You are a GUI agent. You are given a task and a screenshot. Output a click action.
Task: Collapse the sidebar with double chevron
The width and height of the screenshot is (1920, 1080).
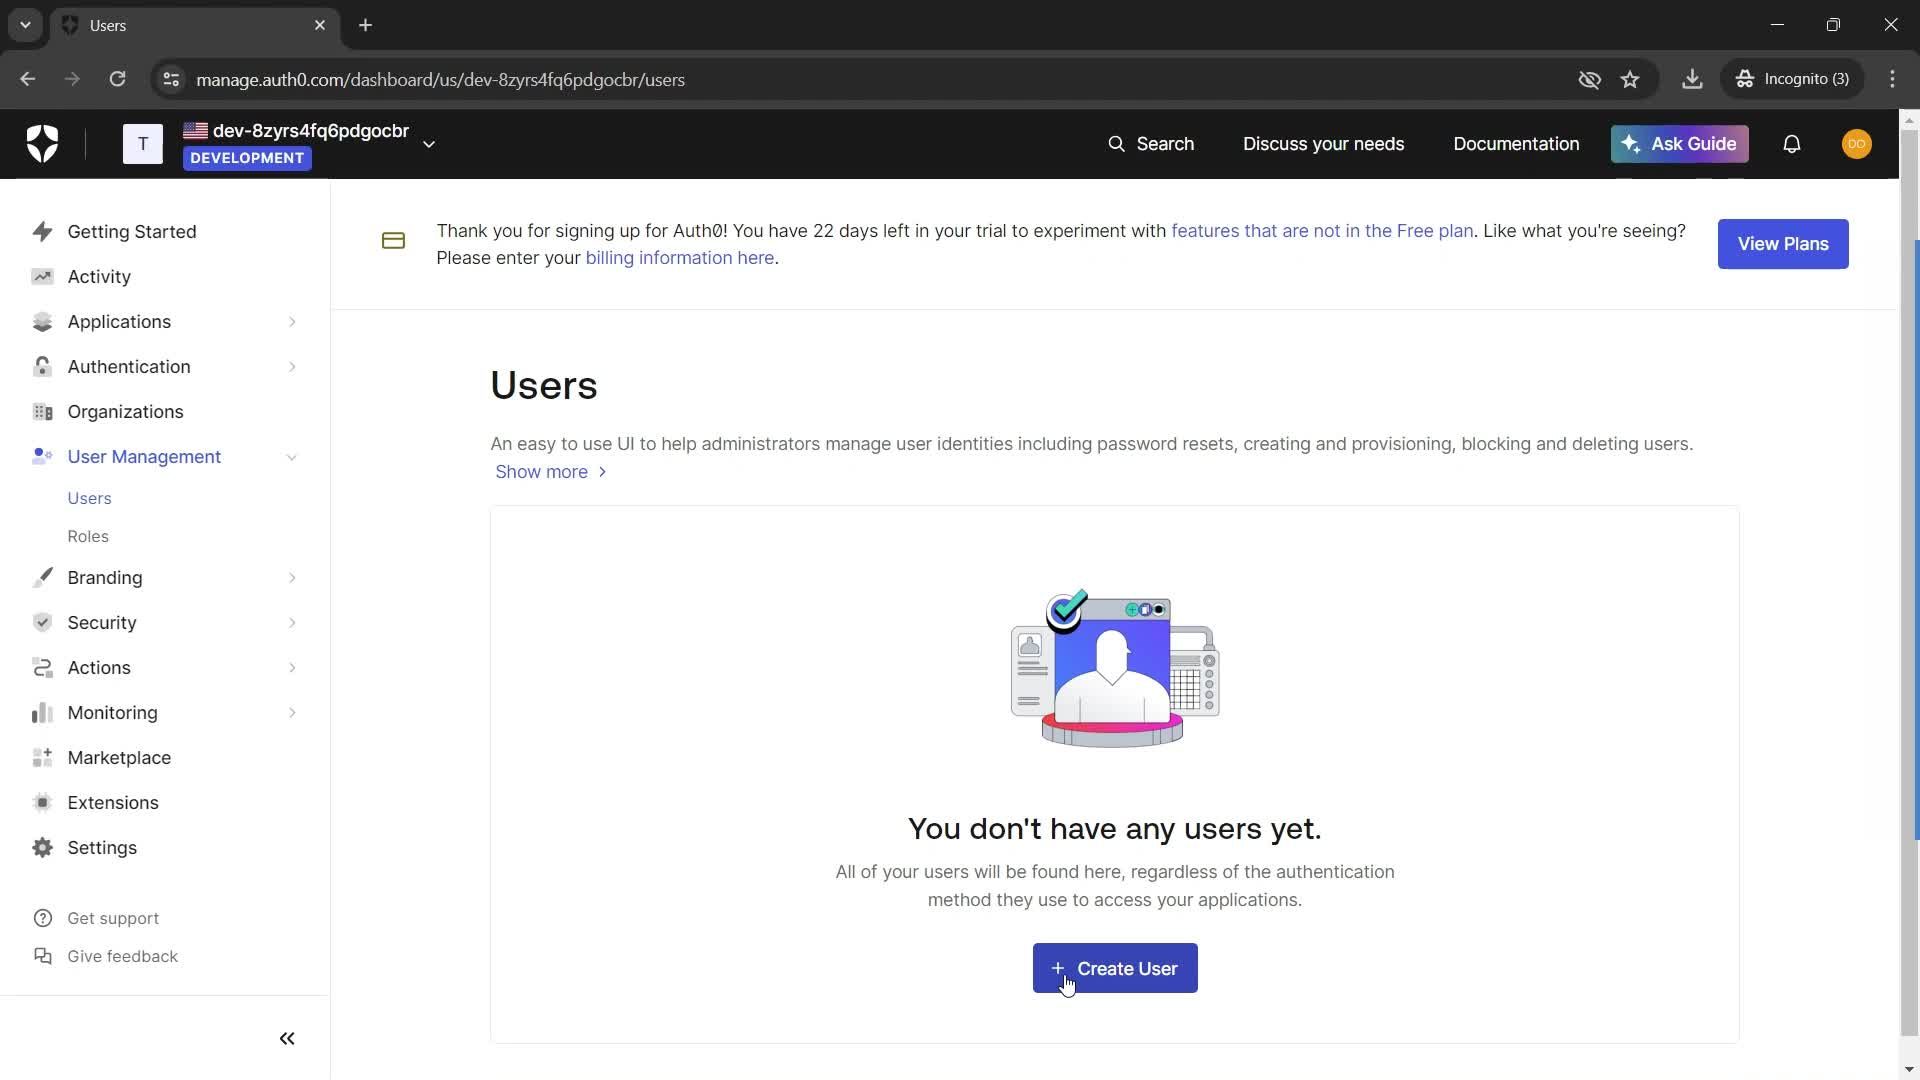287,1039
